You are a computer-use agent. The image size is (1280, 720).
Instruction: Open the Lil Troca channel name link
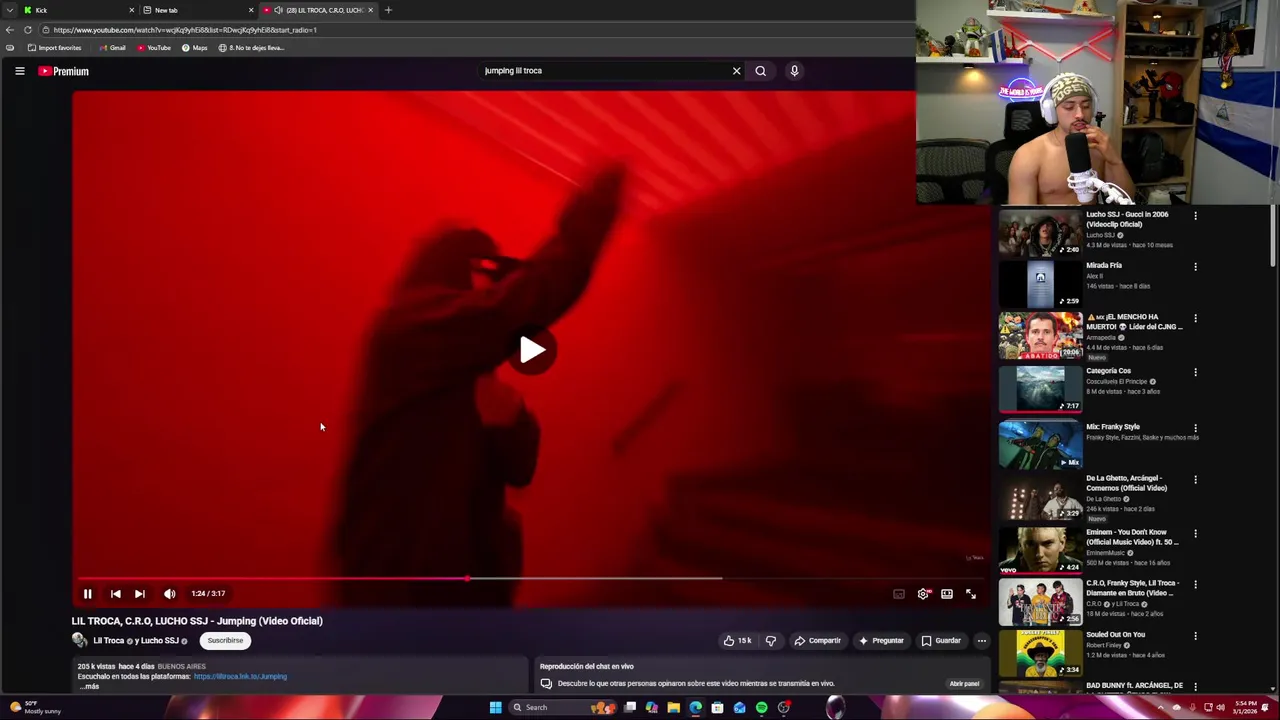point(108,641)
